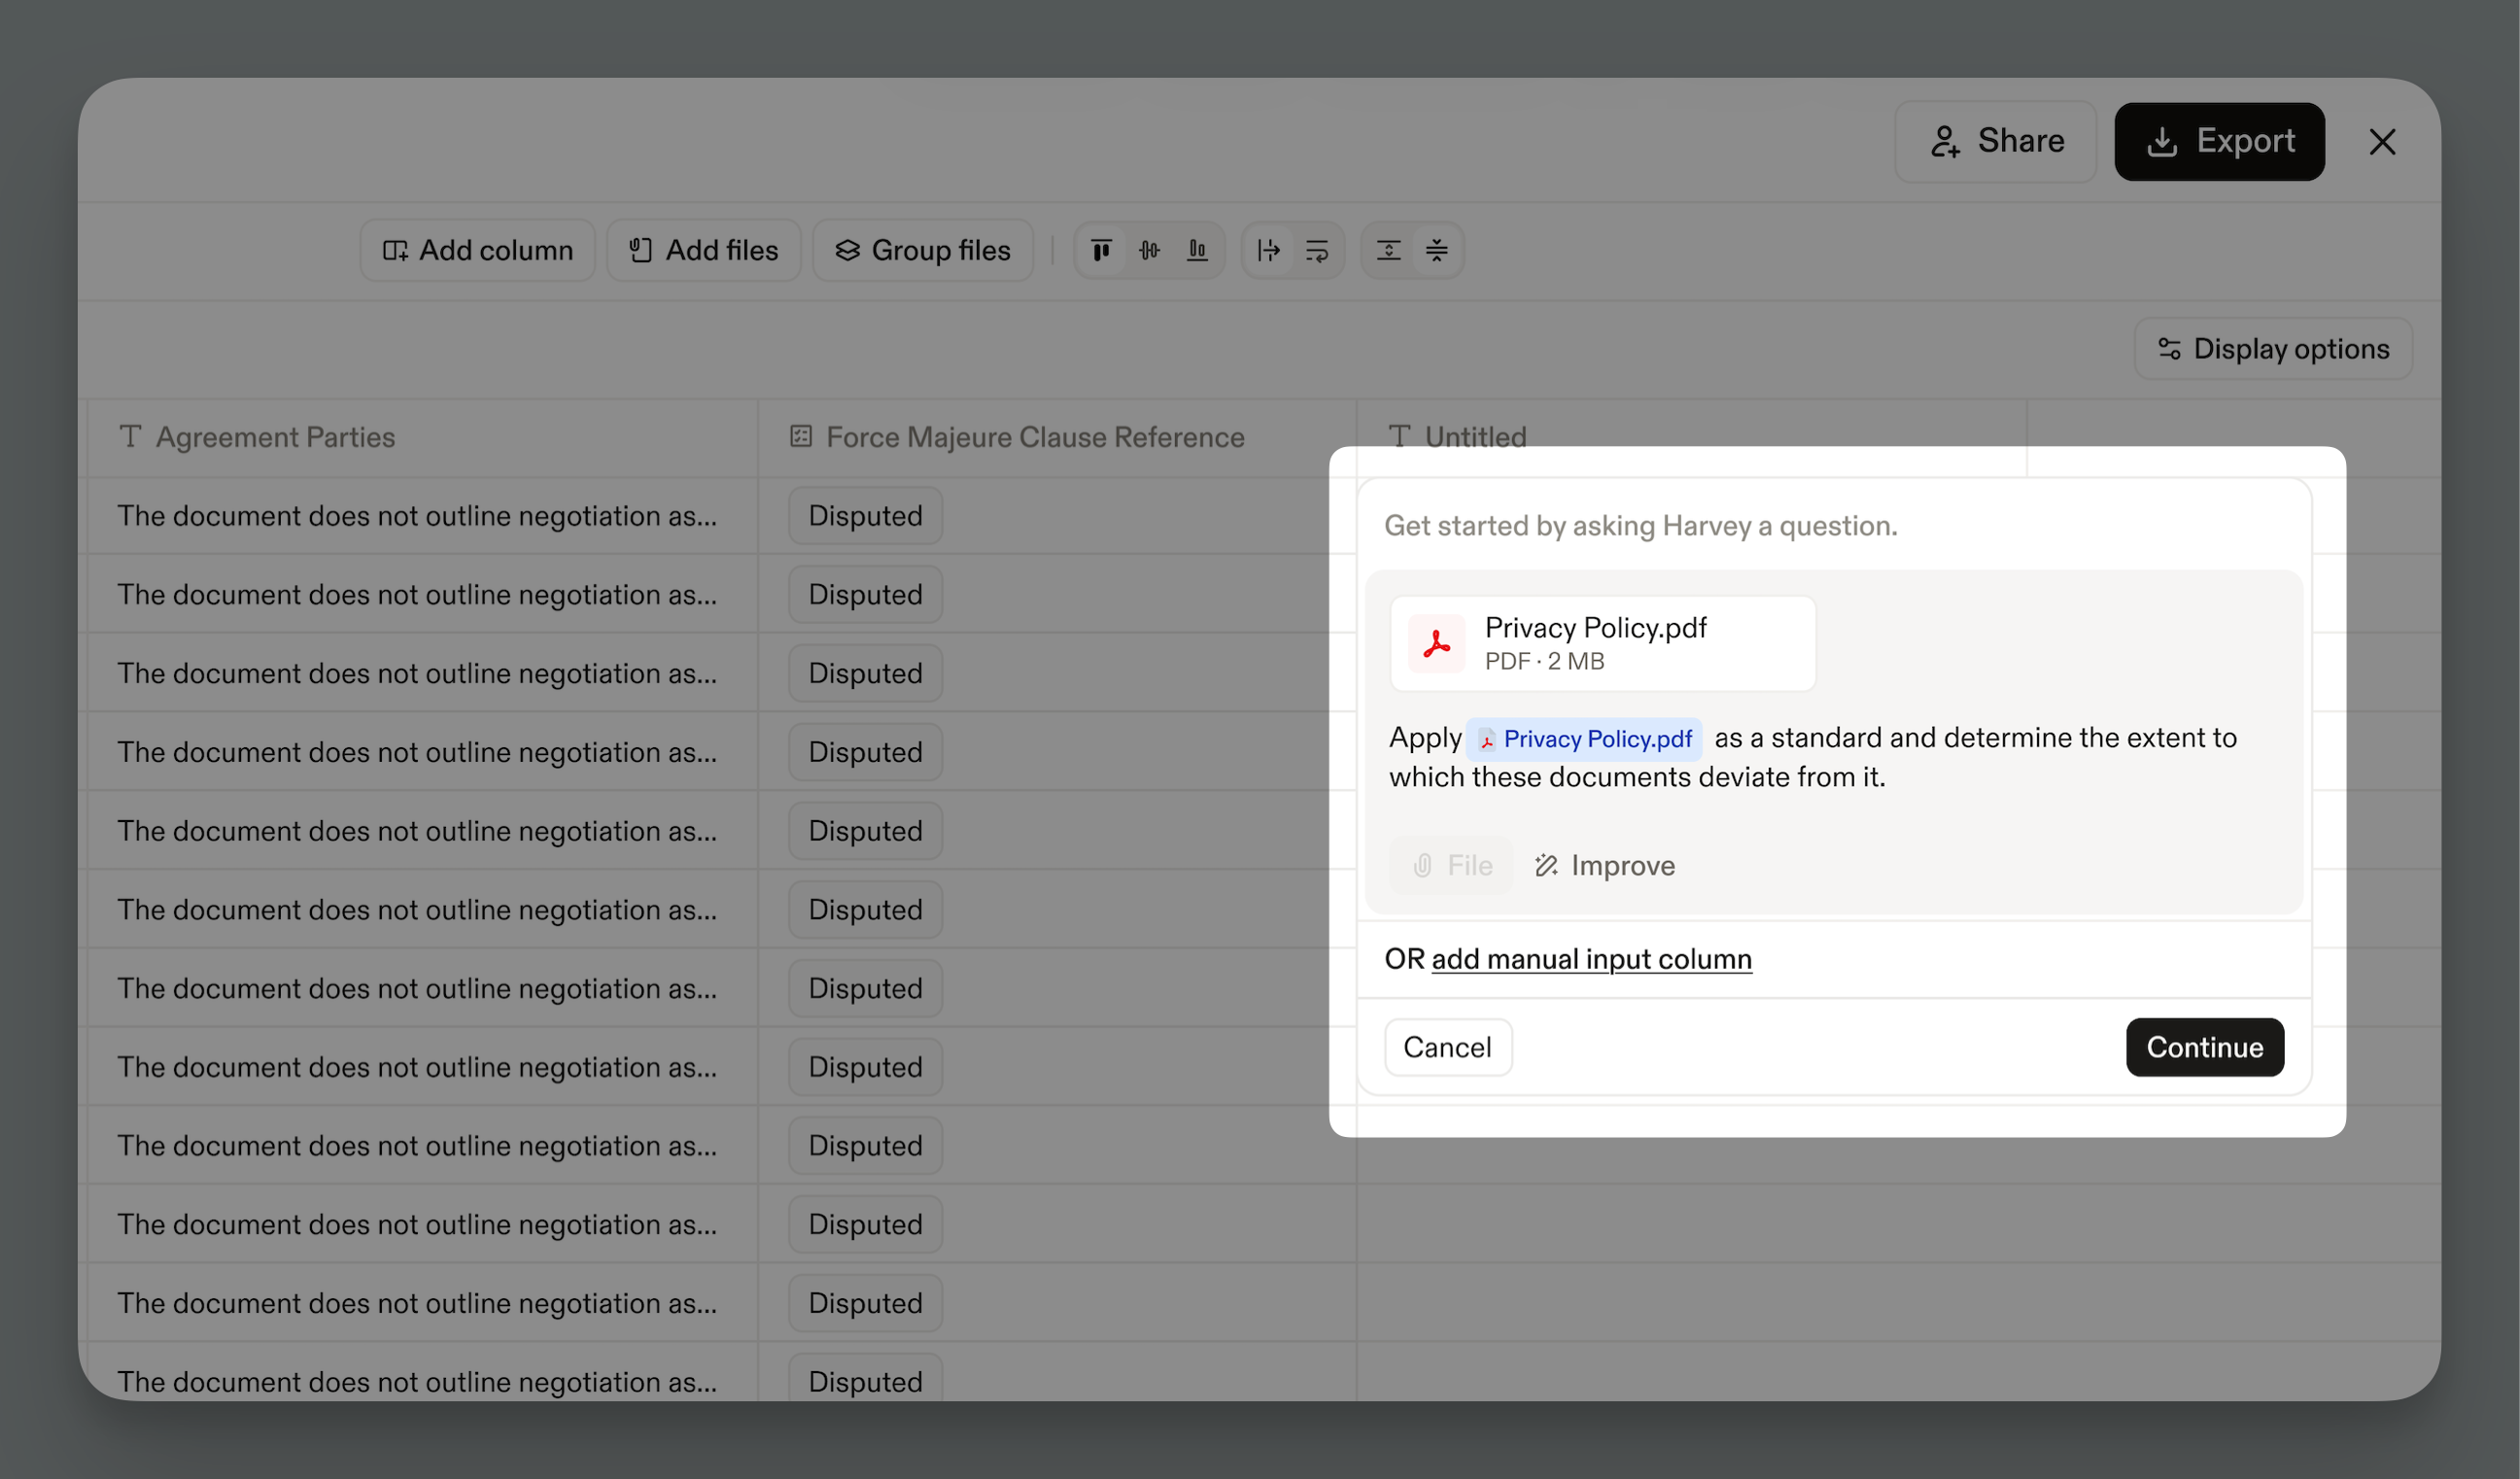Enable the wrap text icon
Screen dimensions: 2520x1479
pyautogui.click(x=1317, y=250)
